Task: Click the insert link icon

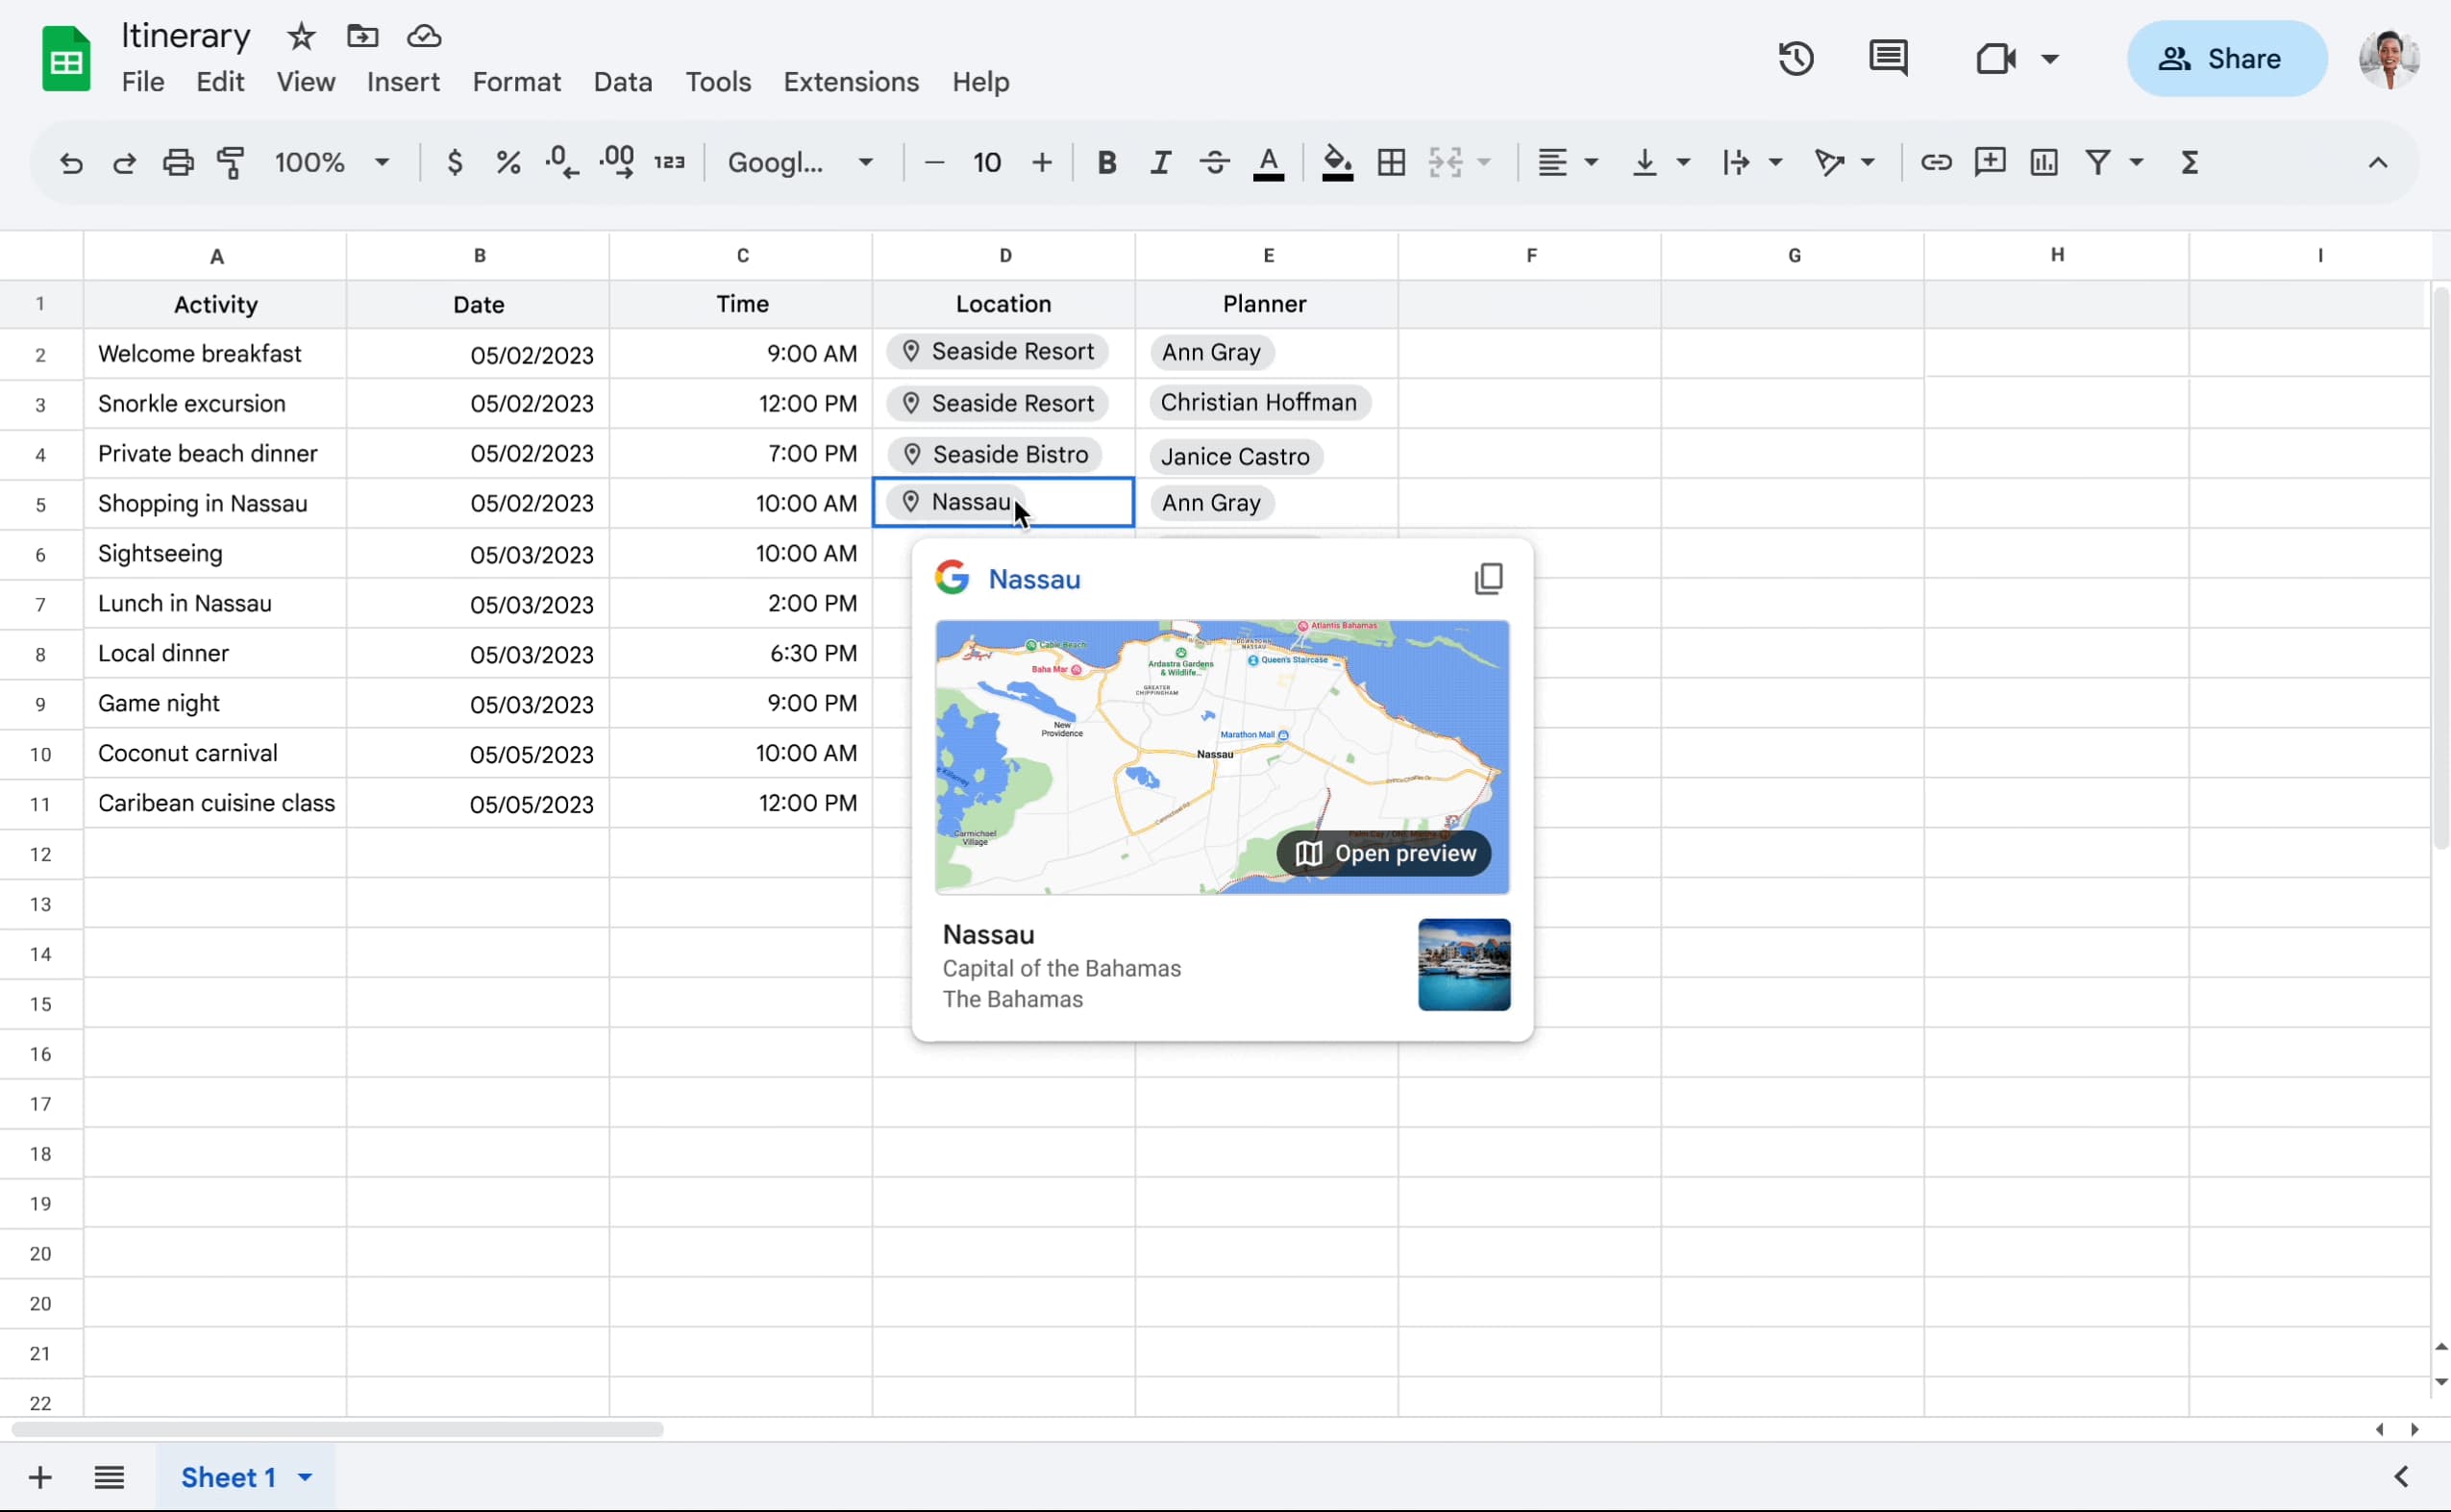Action: [1935, 162]
